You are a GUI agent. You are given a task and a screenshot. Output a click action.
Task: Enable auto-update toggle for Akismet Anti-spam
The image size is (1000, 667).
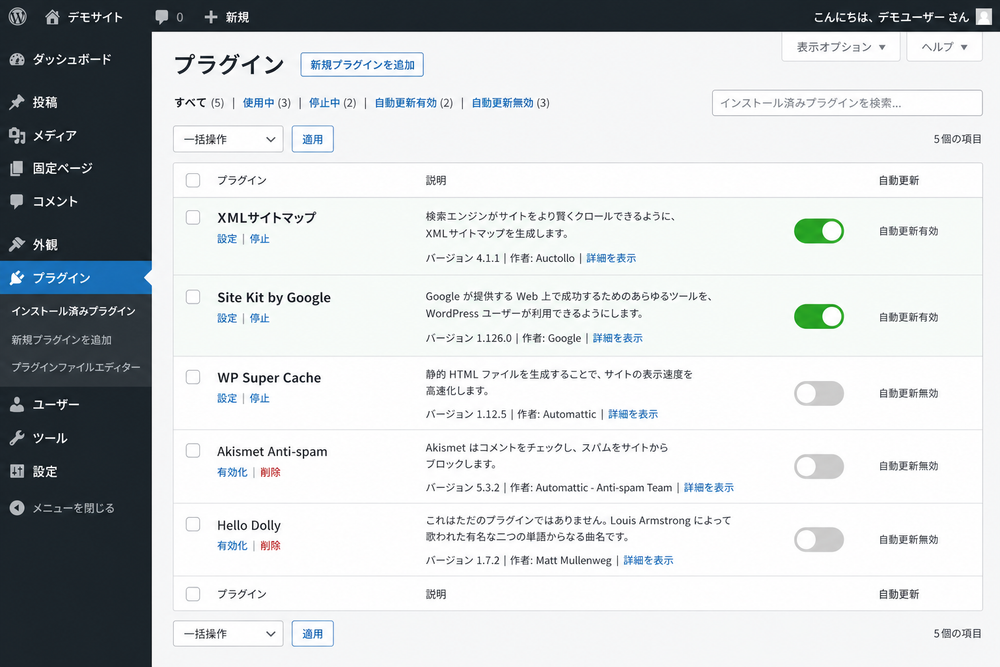819,466
